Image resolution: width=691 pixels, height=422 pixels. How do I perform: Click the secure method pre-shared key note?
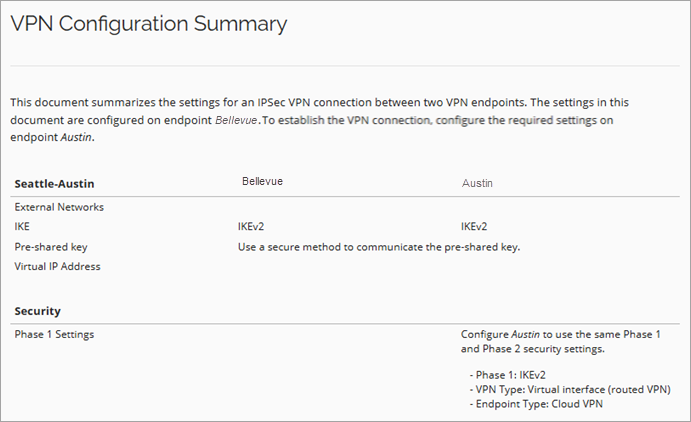tap(379, 246)
